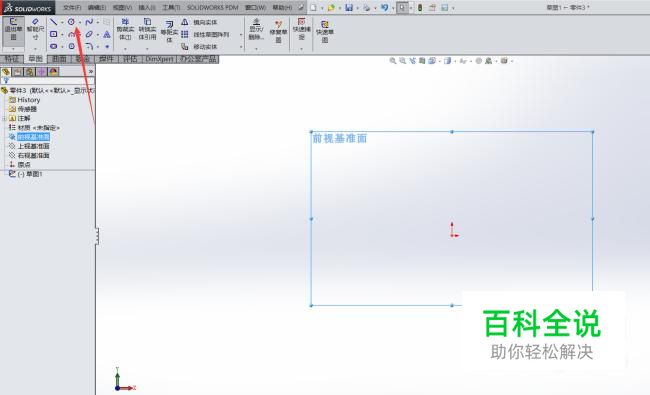Open the Linear Sketch Pattern dropdown arrow
Image resolution: width=650 pixels, height=395 pixels.
click(x=241, y=35)
